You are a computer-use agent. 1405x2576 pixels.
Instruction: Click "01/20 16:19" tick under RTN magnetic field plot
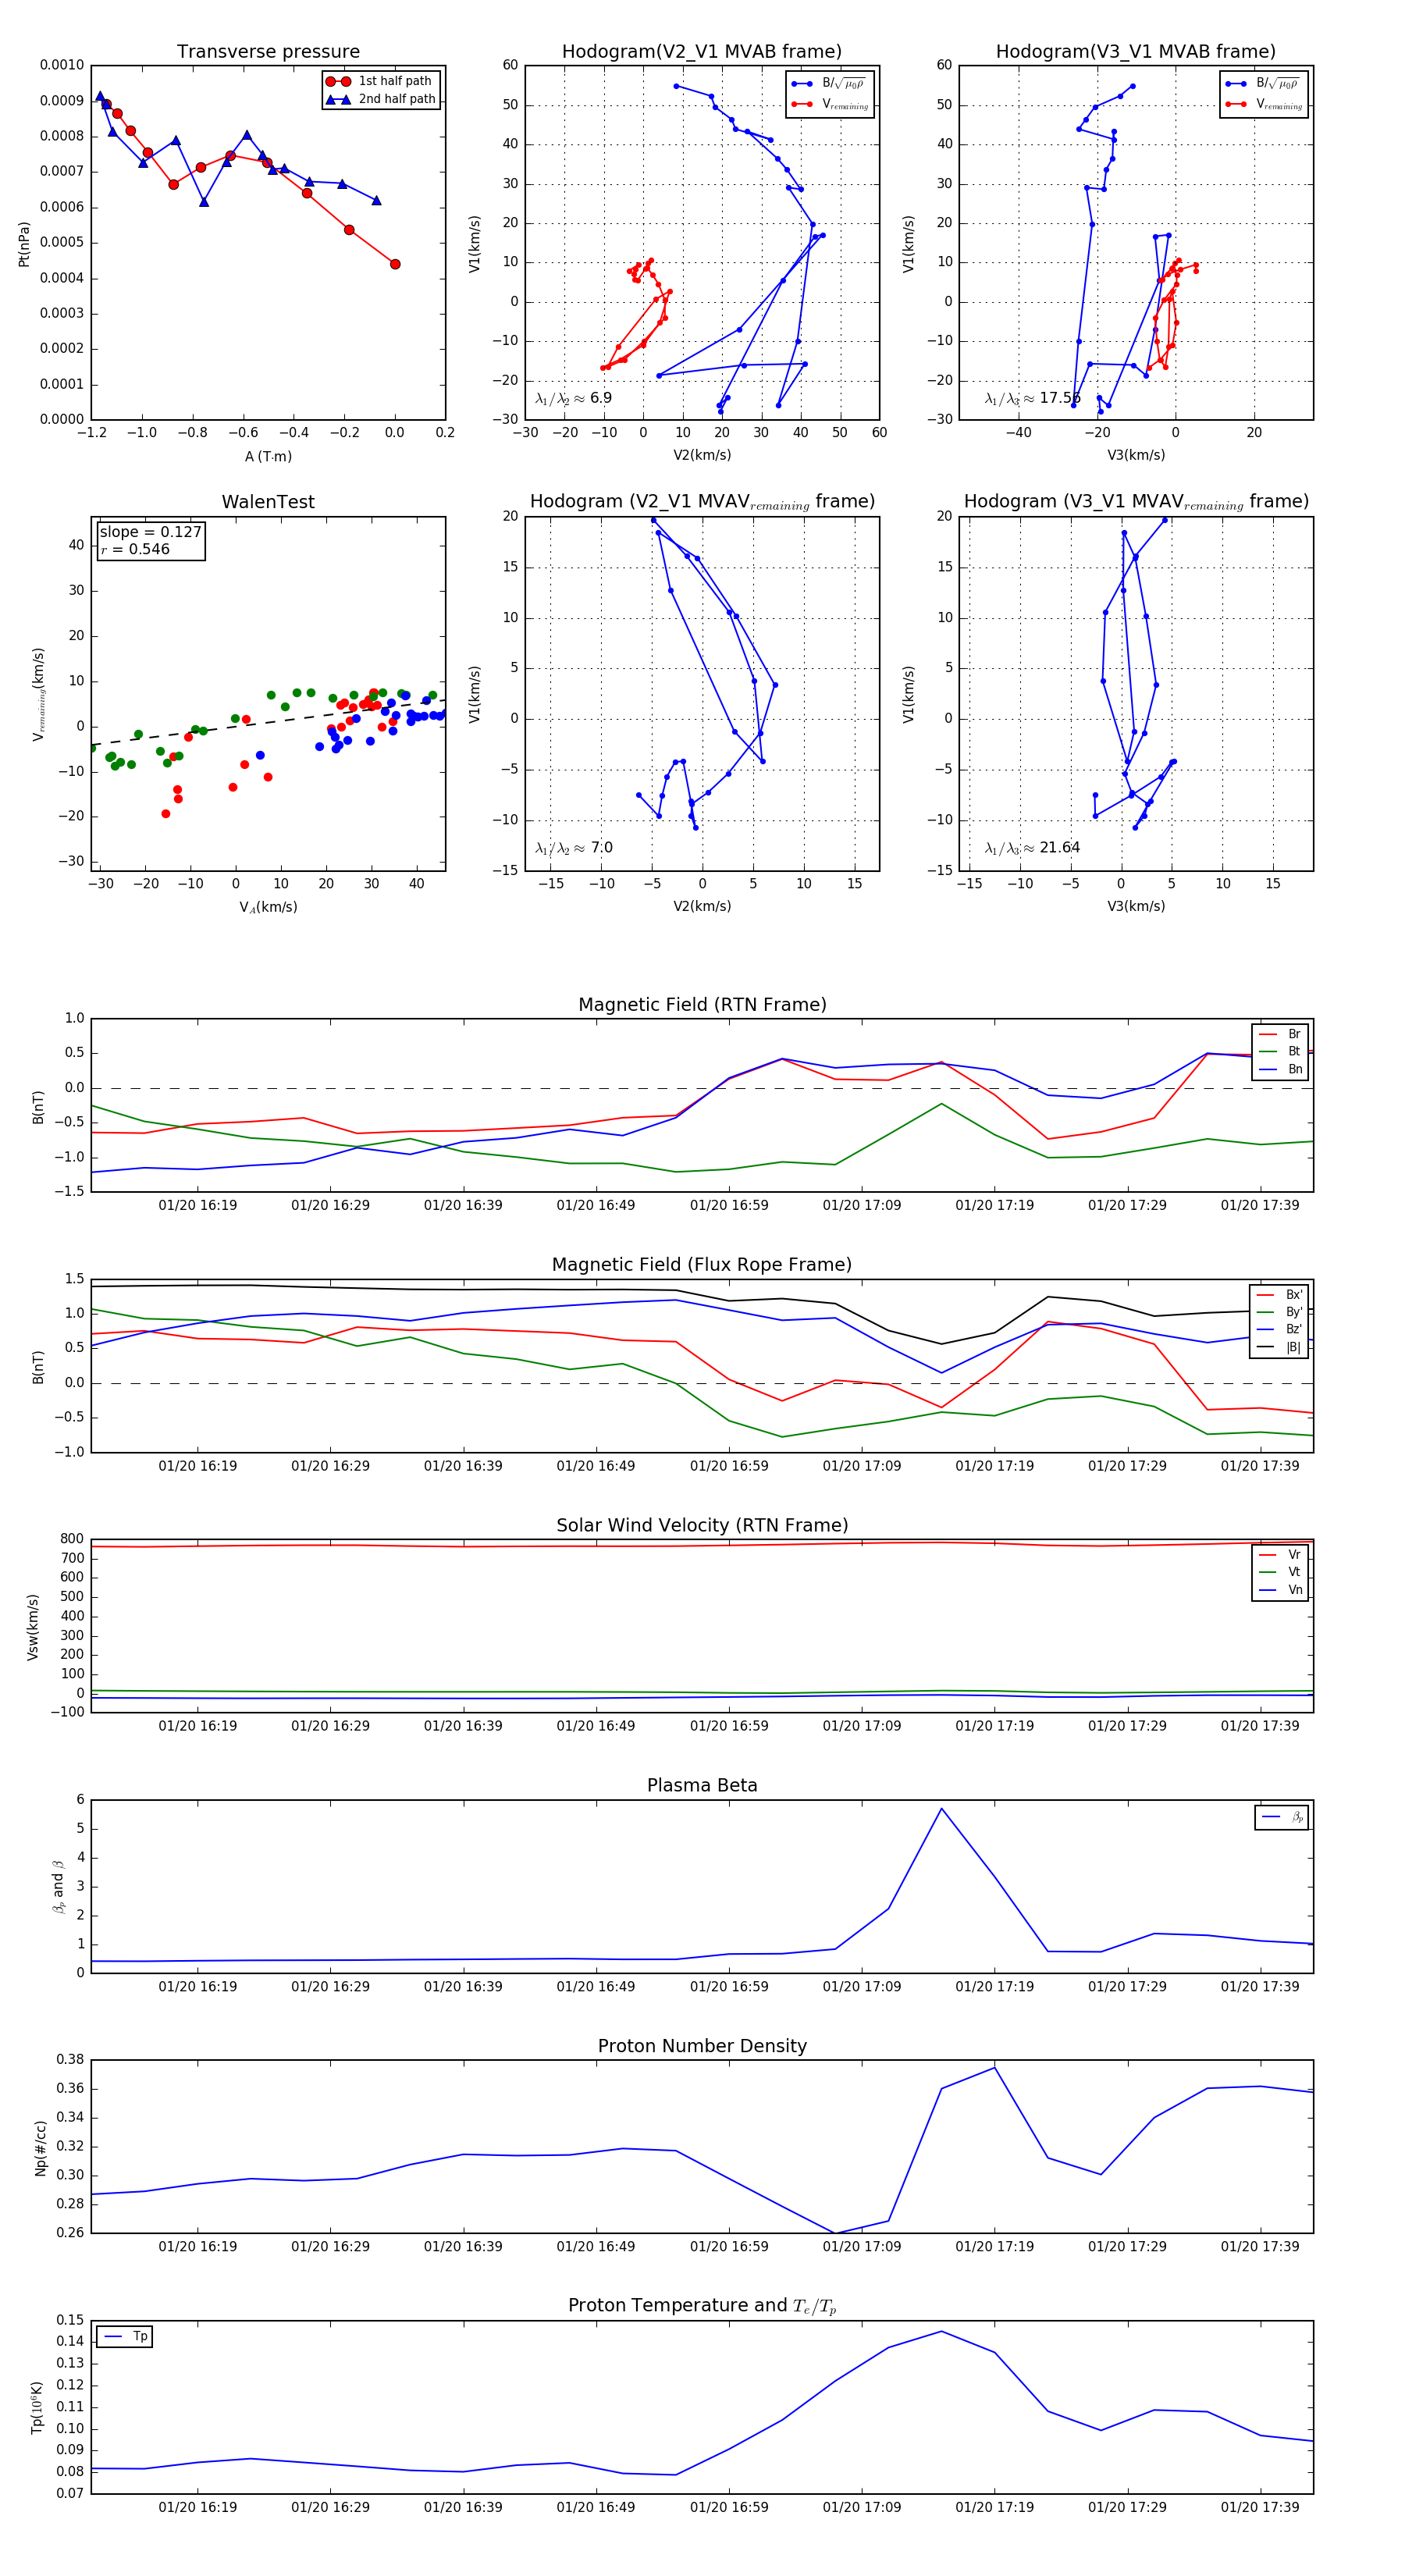198,1205
